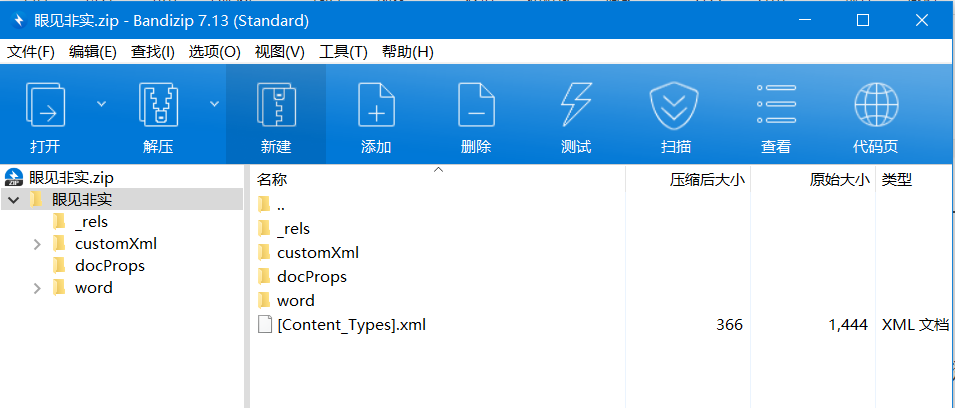Click the word folder icon in file list
955x408 pixels.
264,300
